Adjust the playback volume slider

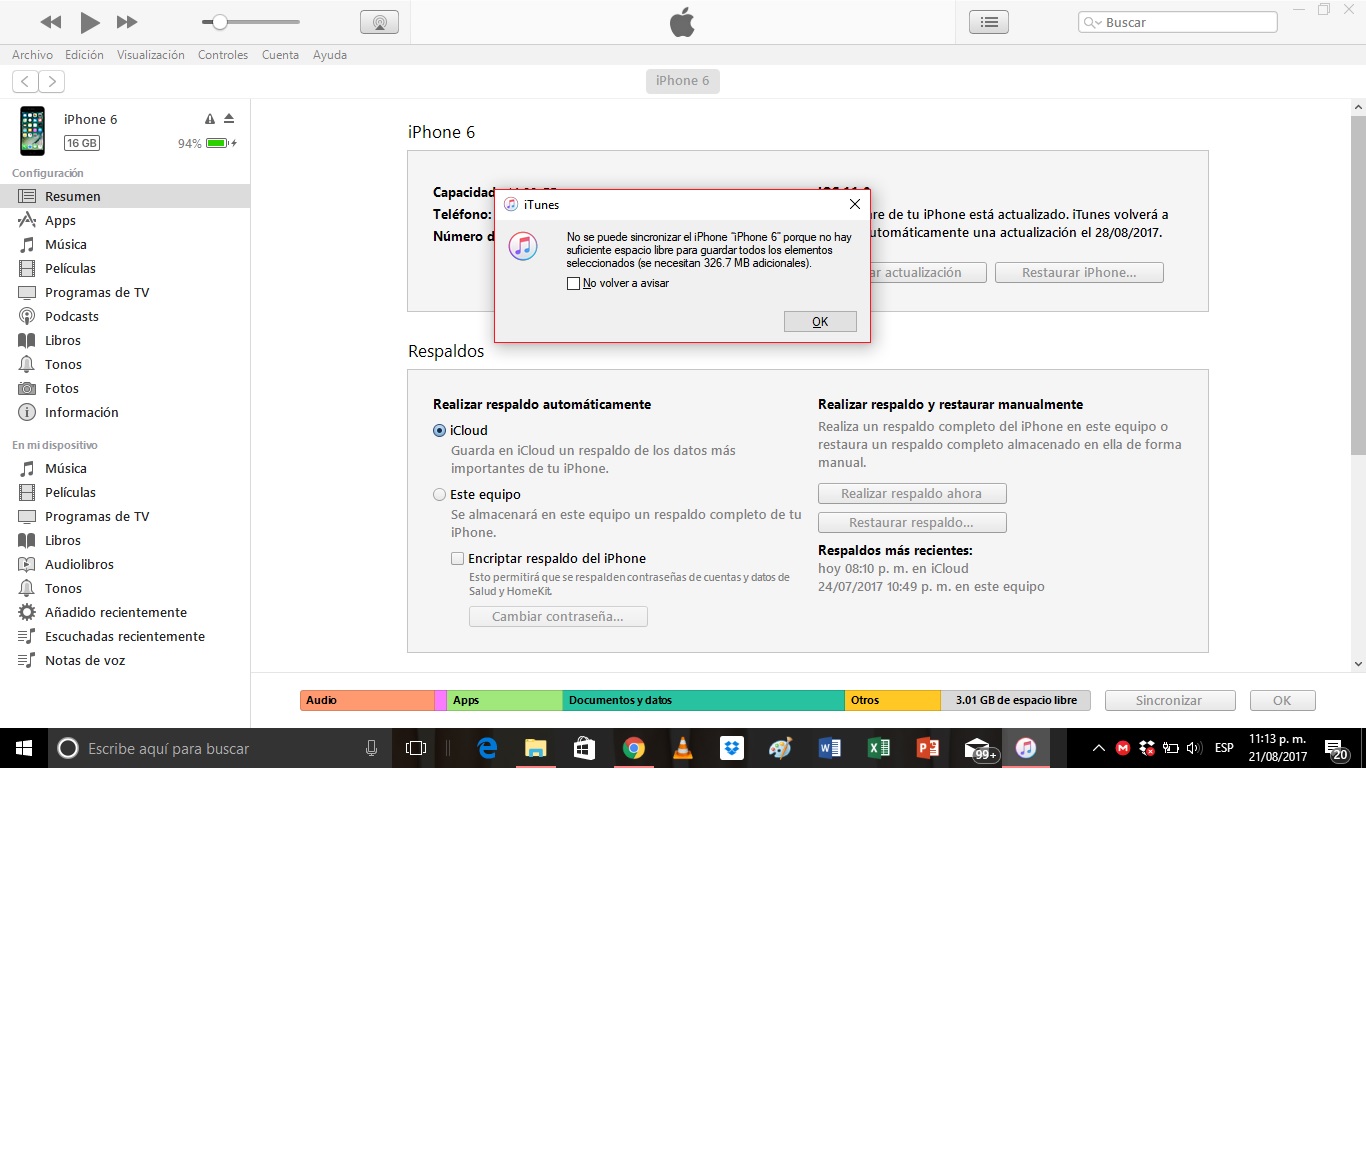(251, 22)
